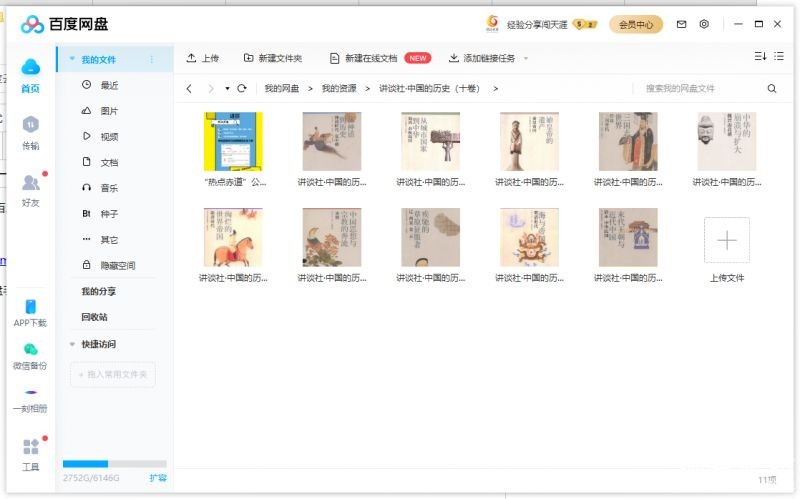The height and width of the screenshot is (499, 800).
Task: Click the 经验分享闯天涯 username
Action: [537, 24]
